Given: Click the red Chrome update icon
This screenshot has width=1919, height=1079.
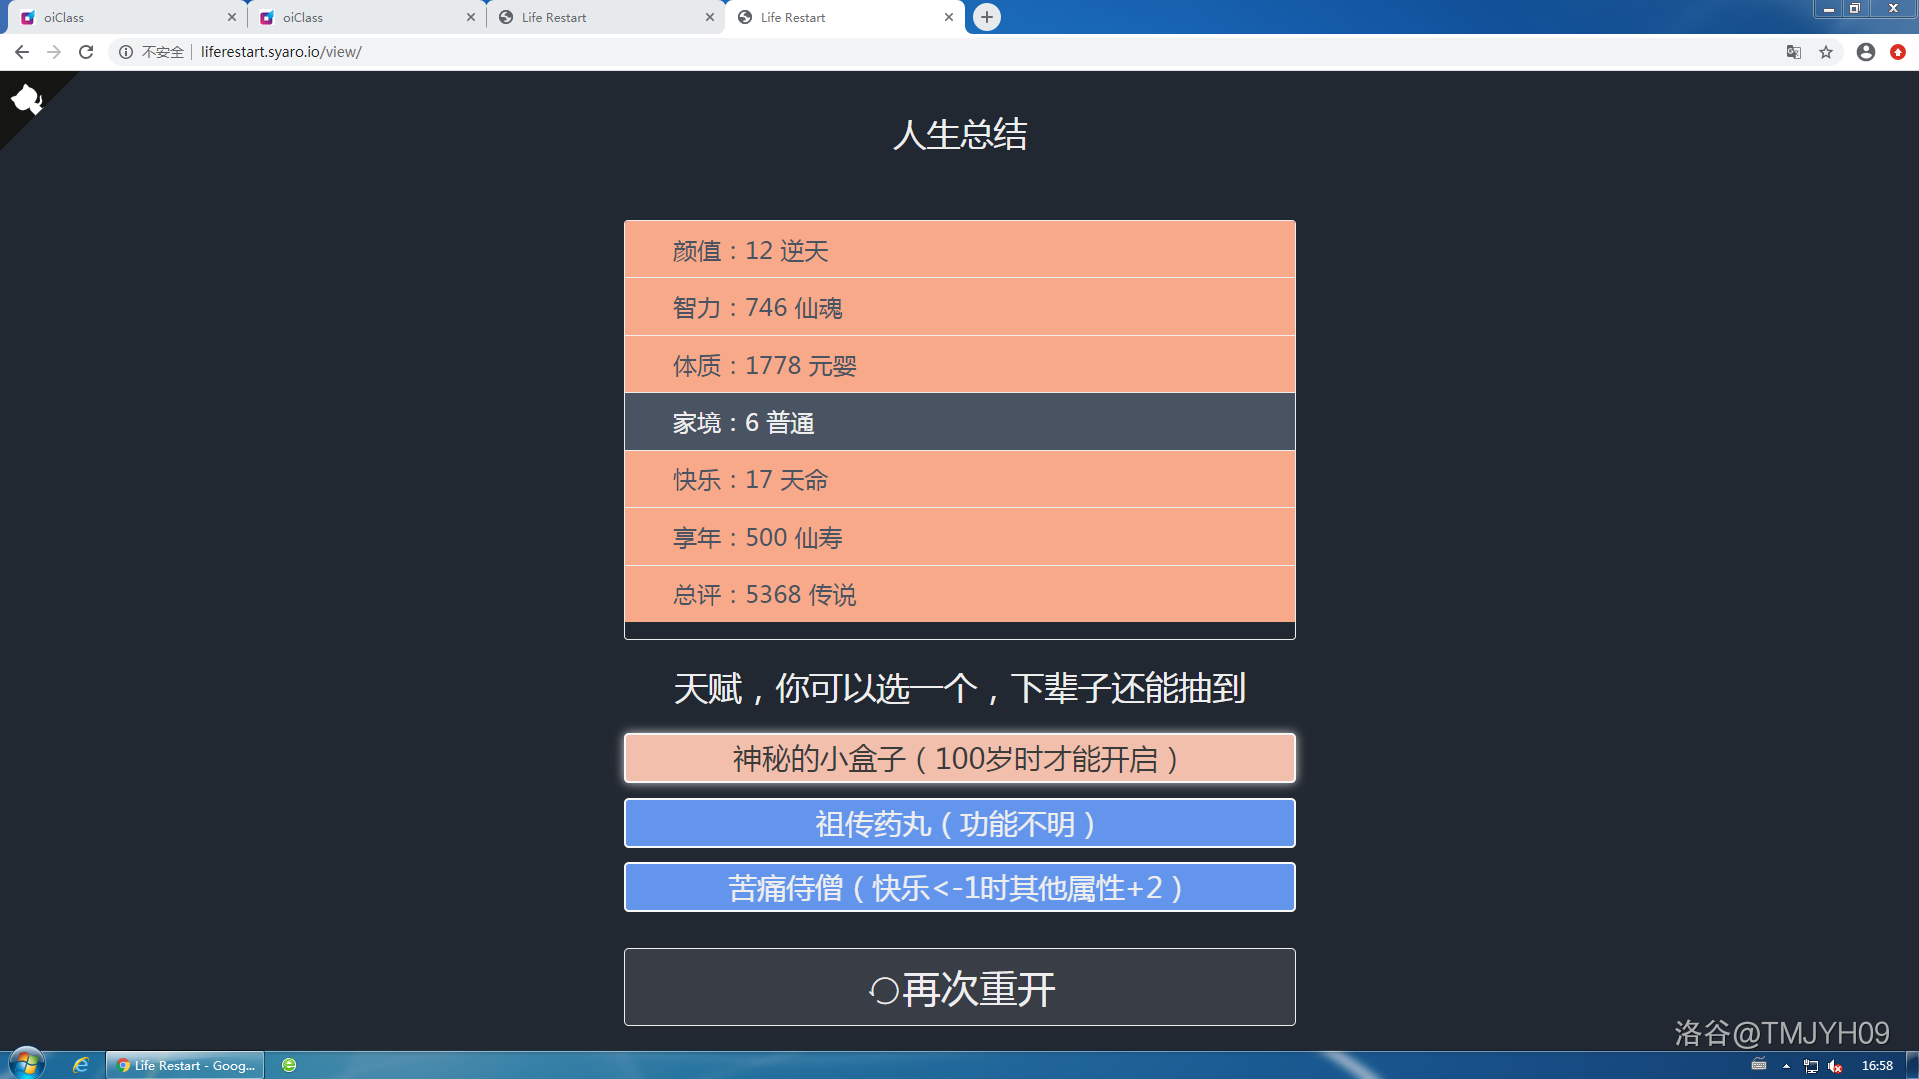Looking at the screenshot, I should (x=1898, y=52).
